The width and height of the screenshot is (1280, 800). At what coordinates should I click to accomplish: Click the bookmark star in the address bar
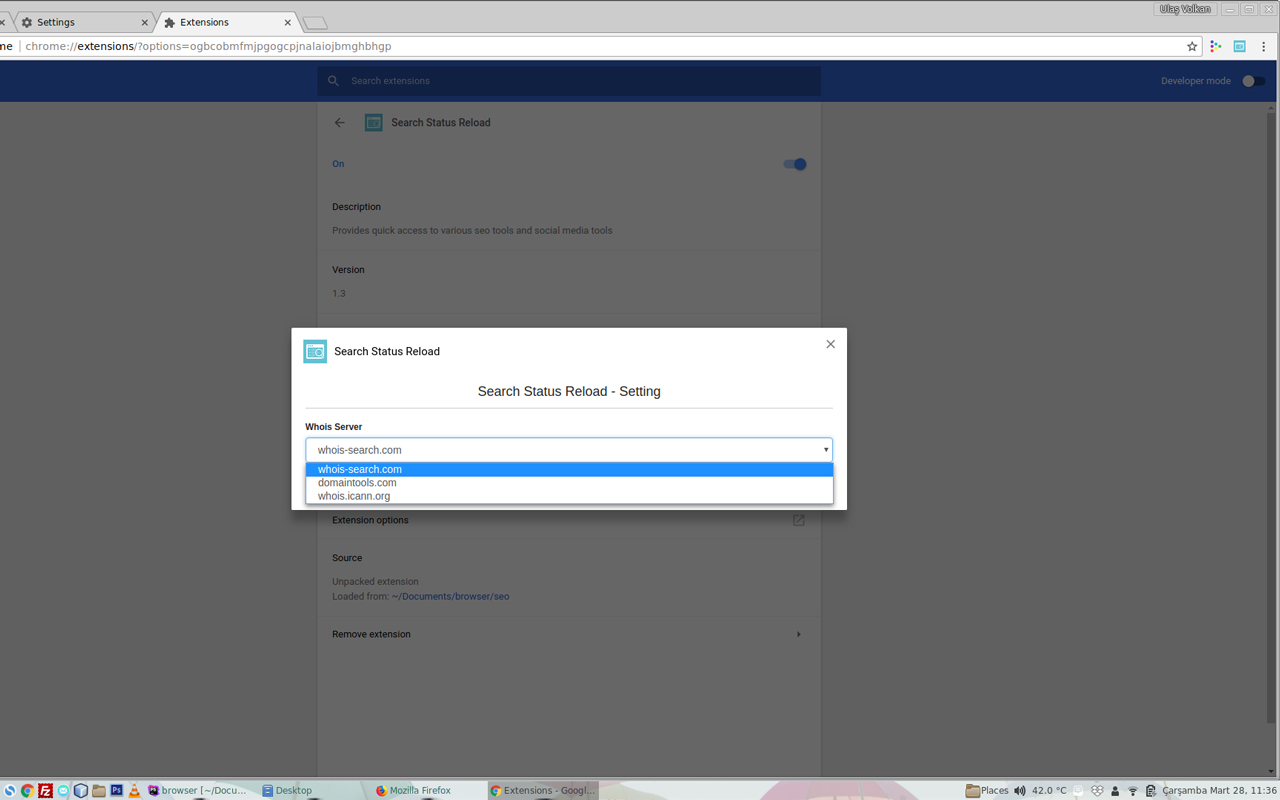[x=1192, y=46]
